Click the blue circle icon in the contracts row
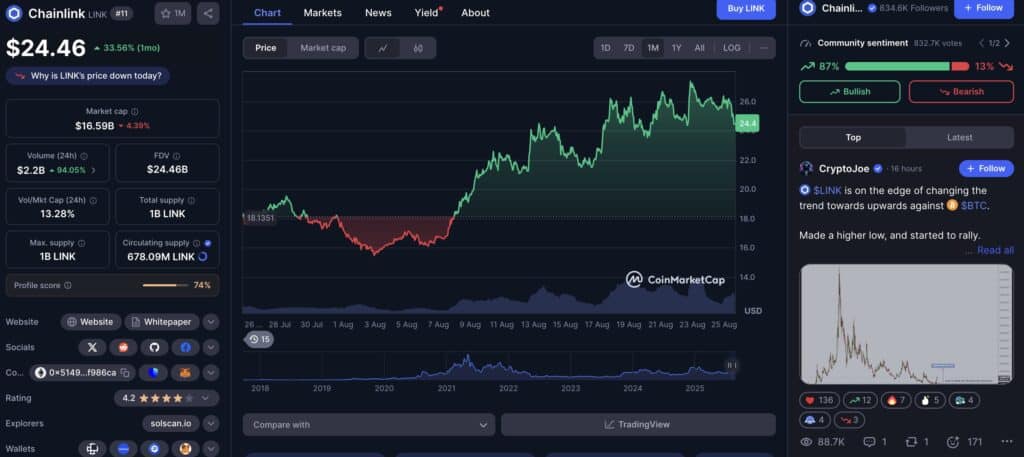Image resolution: width=1024 pixels, height=457 pixels. 154,373
